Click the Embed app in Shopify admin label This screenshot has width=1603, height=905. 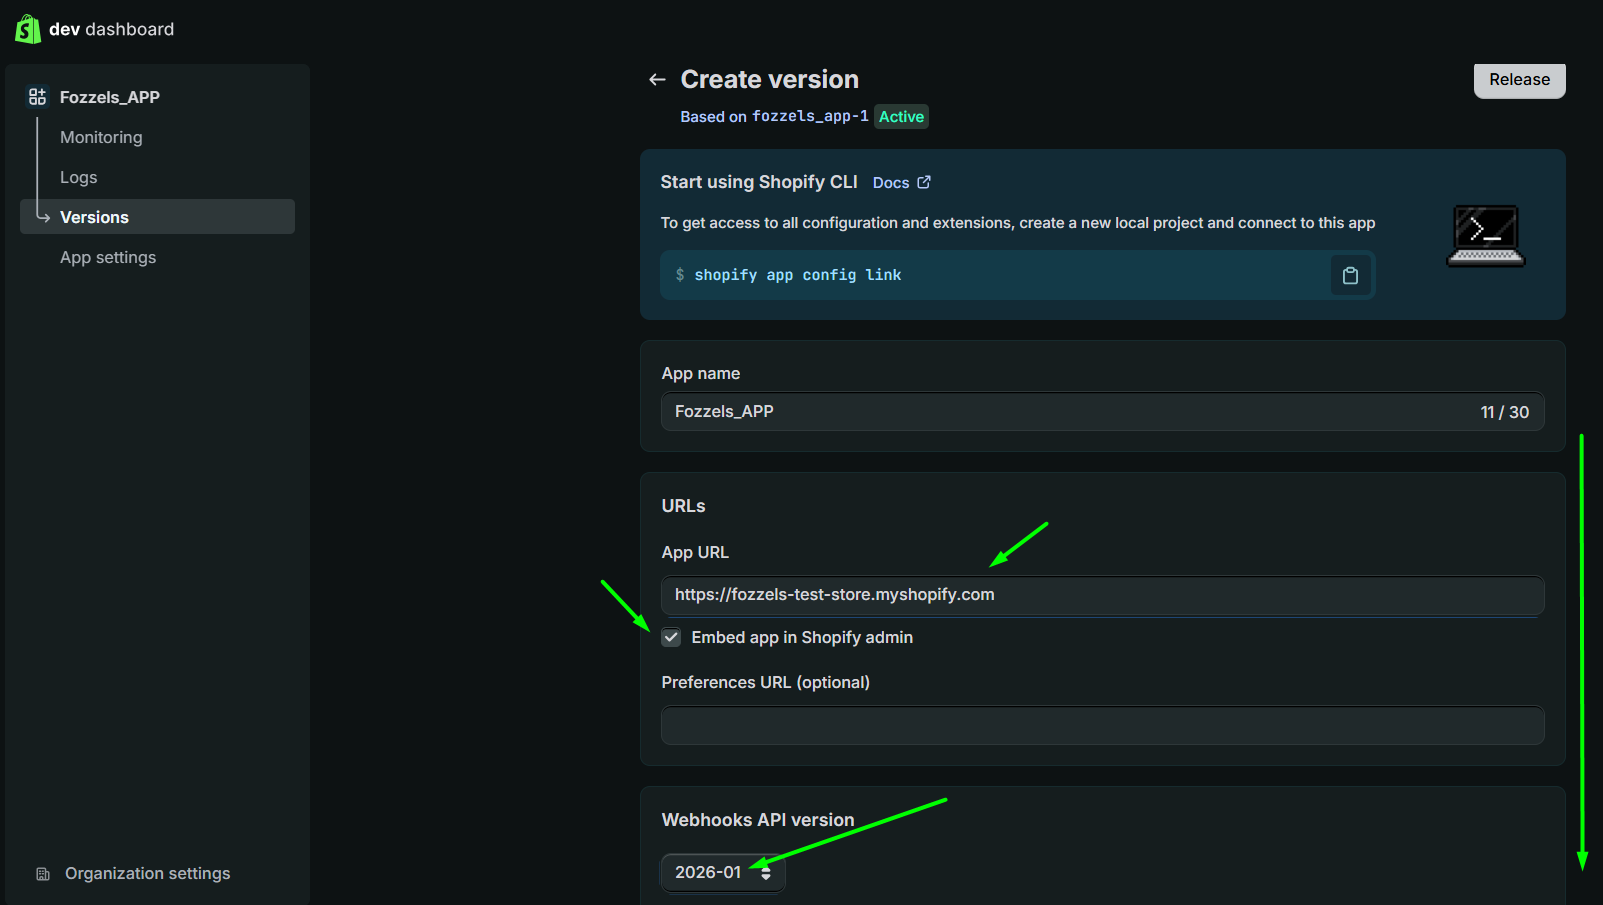802,637
